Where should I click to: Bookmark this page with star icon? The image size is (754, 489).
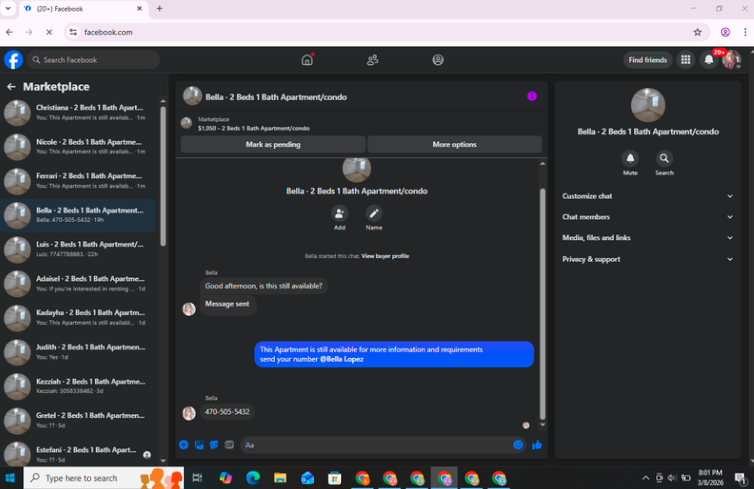(697, 32)
